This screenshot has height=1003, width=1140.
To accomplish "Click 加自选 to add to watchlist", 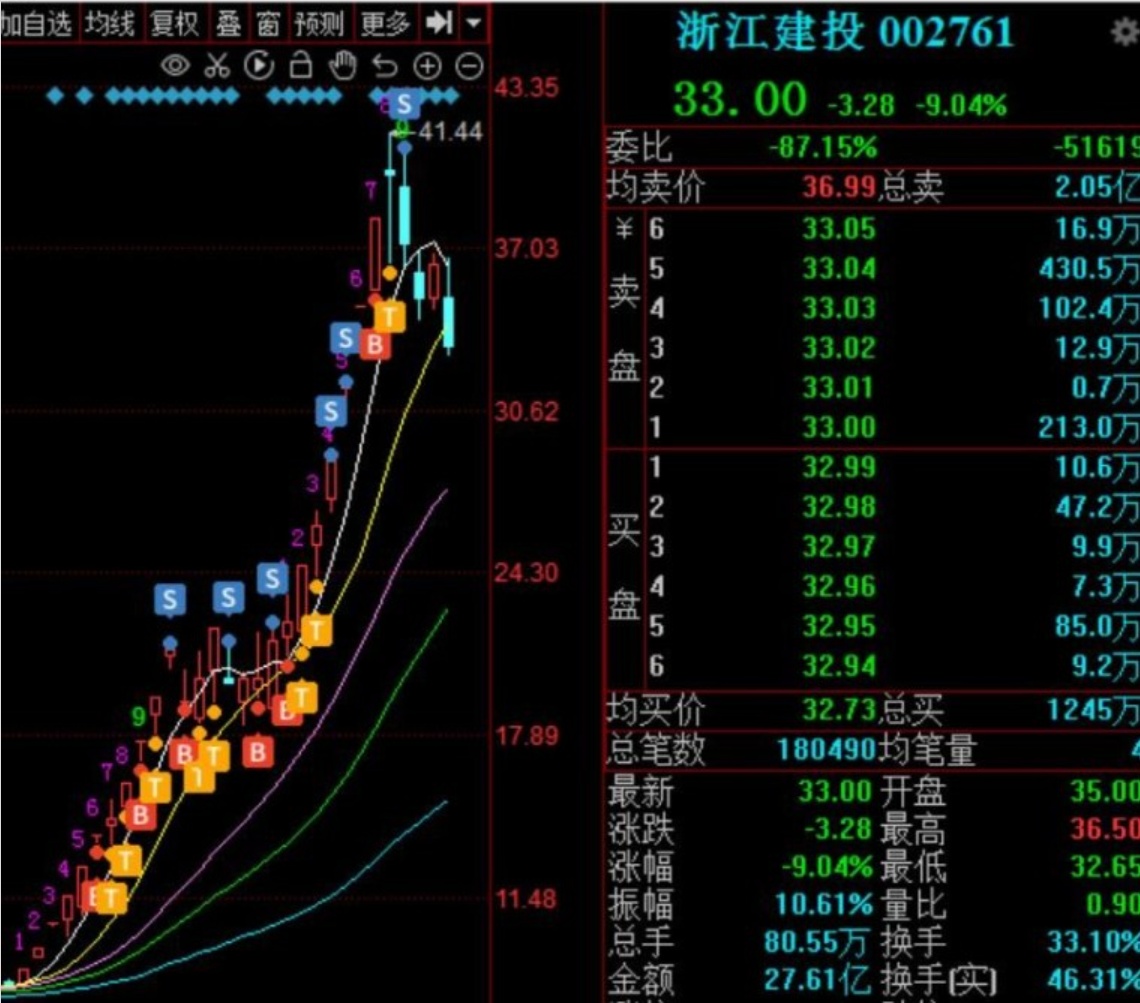I will pos(36,24).
